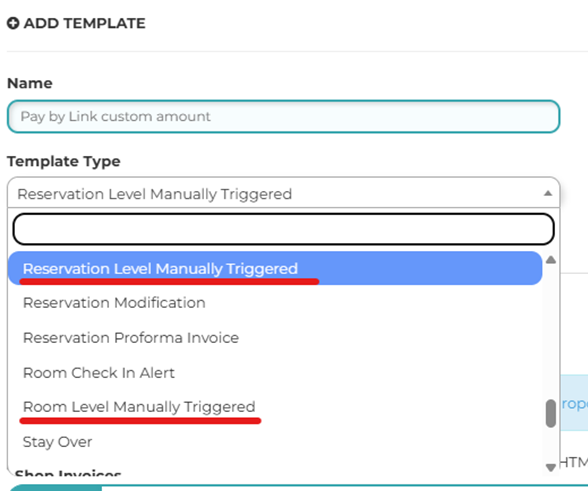Click the Template Type field label
This screenshot has height=491, width=588.
(x=64, y=162)
